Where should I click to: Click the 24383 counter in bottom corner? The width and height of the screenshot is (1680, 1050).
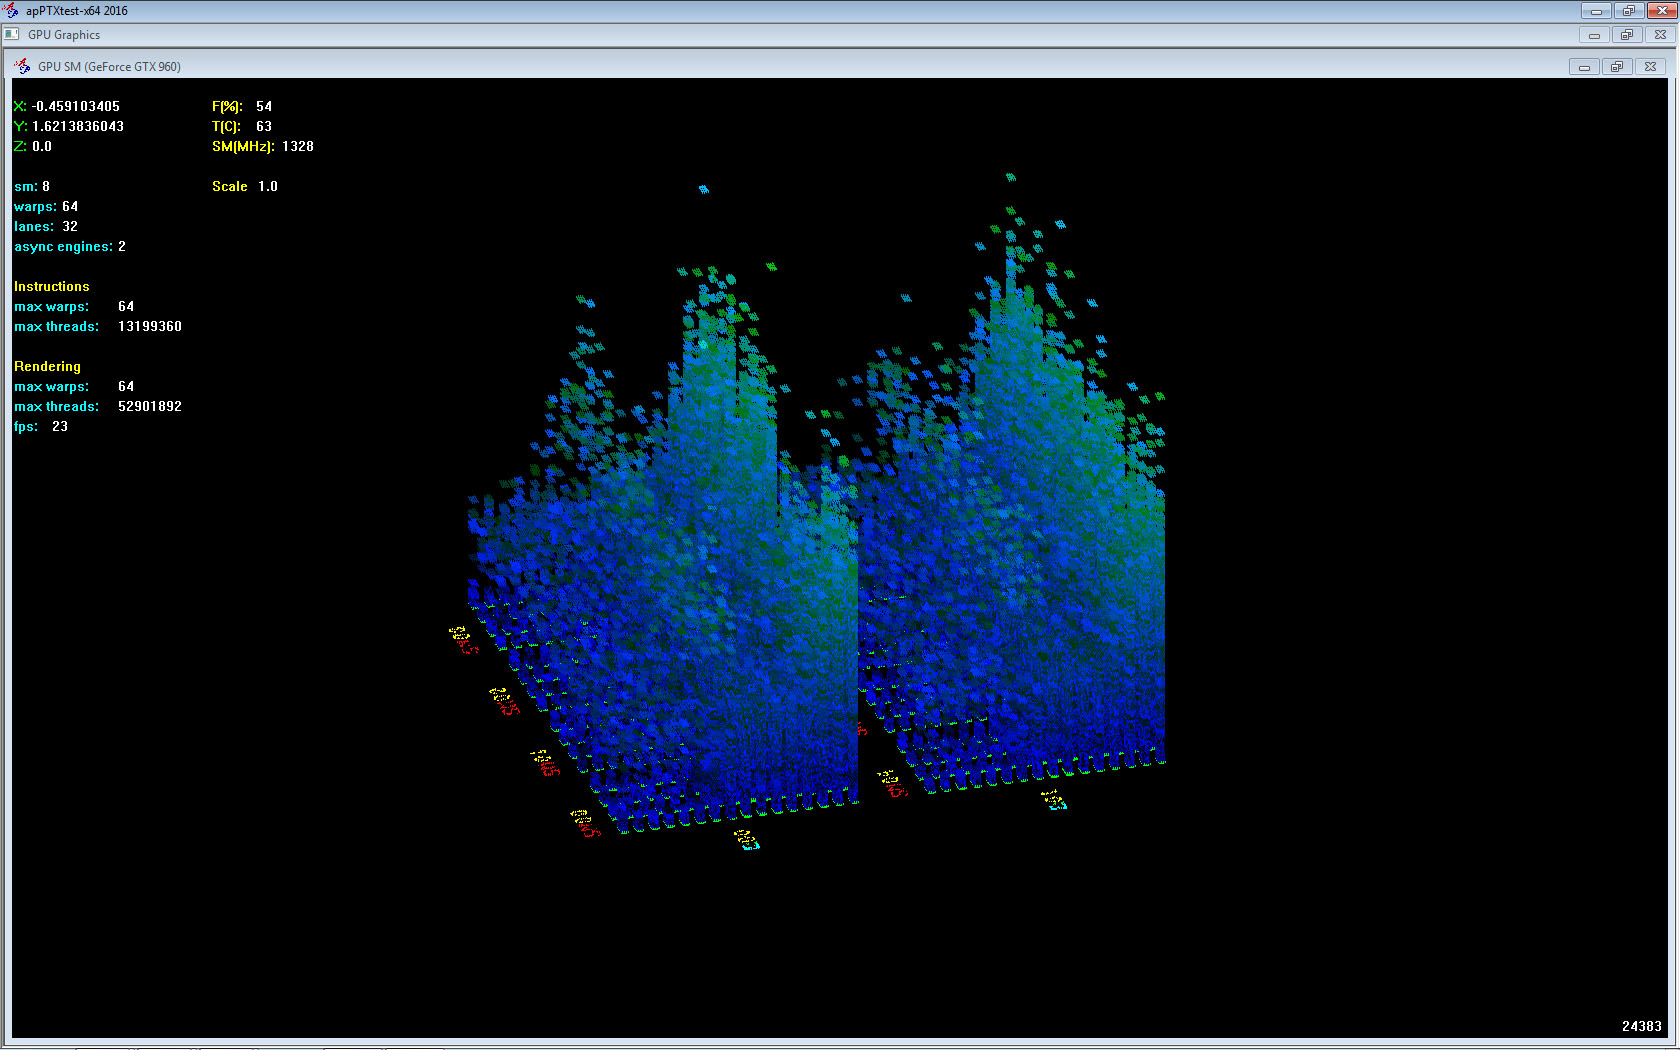1641,1026
